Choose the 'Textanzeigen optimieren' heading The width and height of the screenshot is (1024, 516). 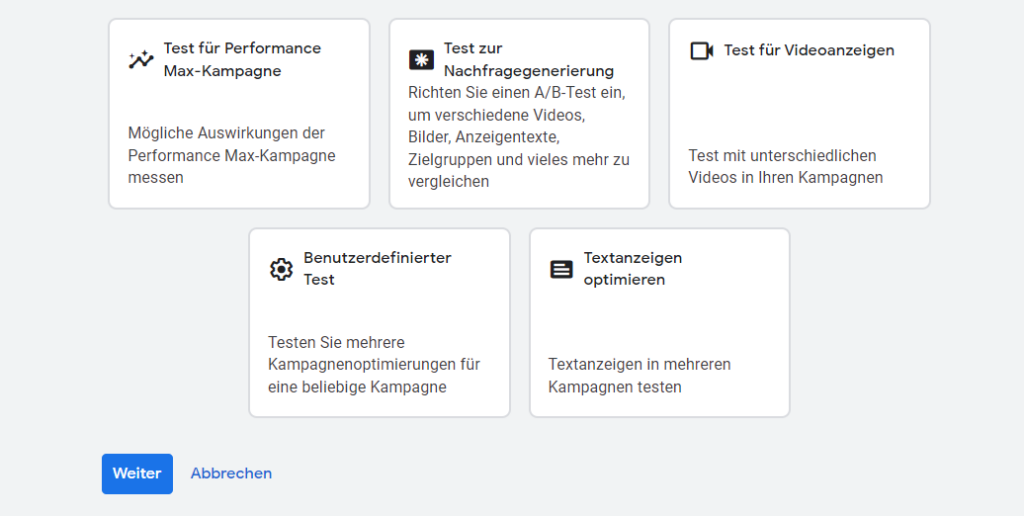point(633,268)
